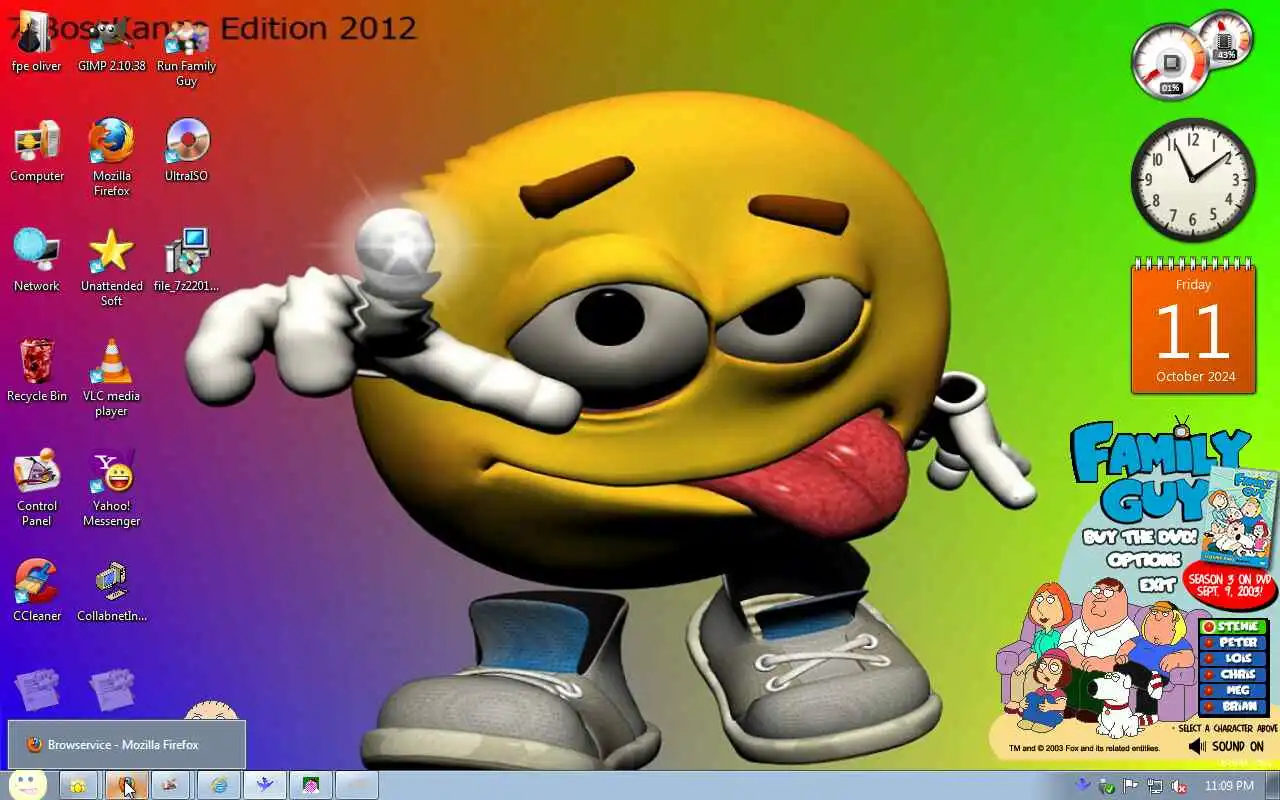Open the Computer desktop icon
The height and width of the screenshot is (800, 1280).
37,151
